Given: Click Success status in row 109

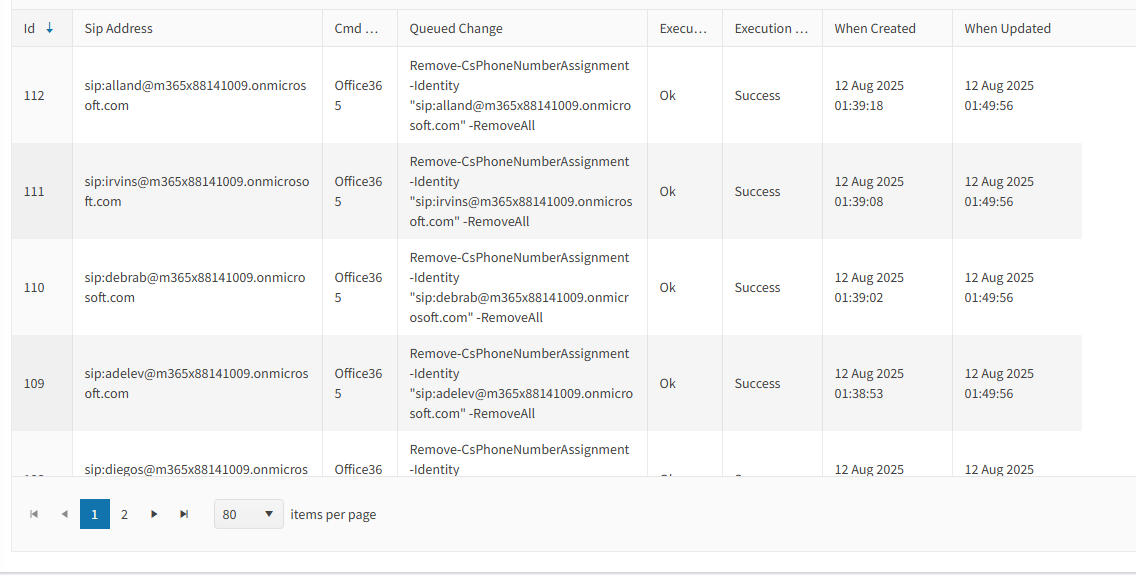Looking at the screenshot, I should (x=757, y=383).
